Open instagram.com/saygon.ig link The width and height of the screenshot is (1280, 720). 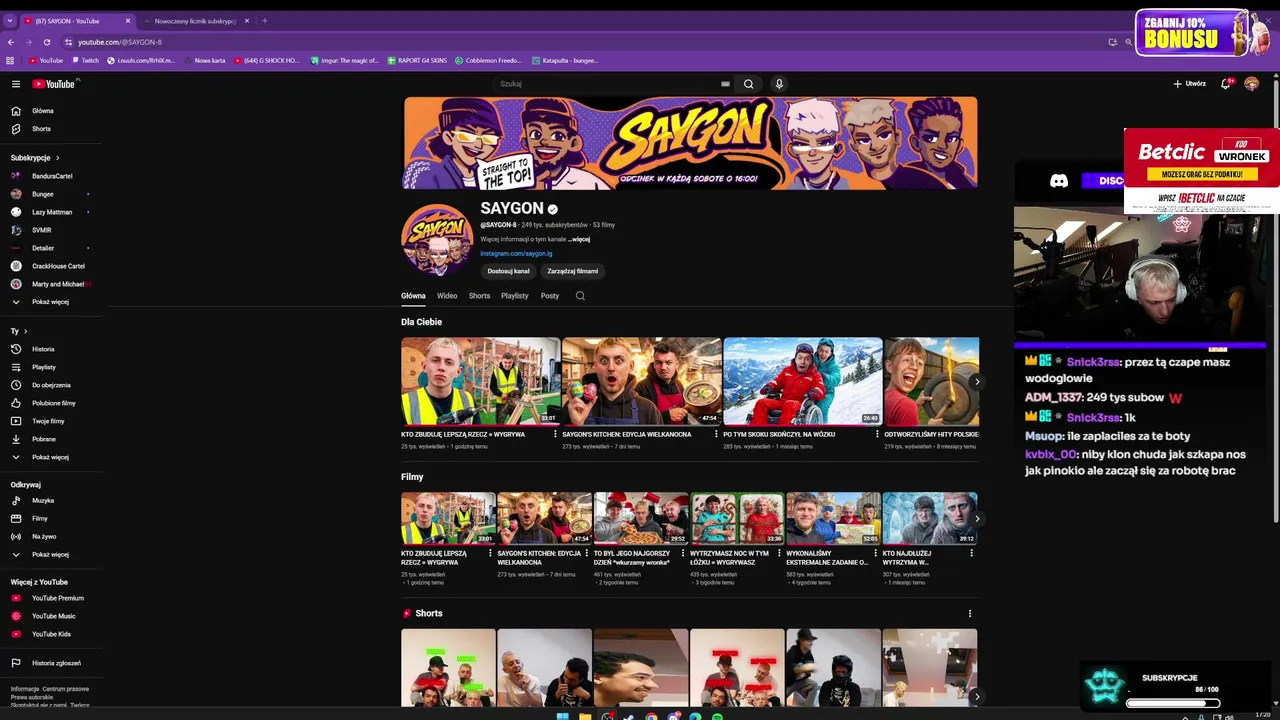516,254
